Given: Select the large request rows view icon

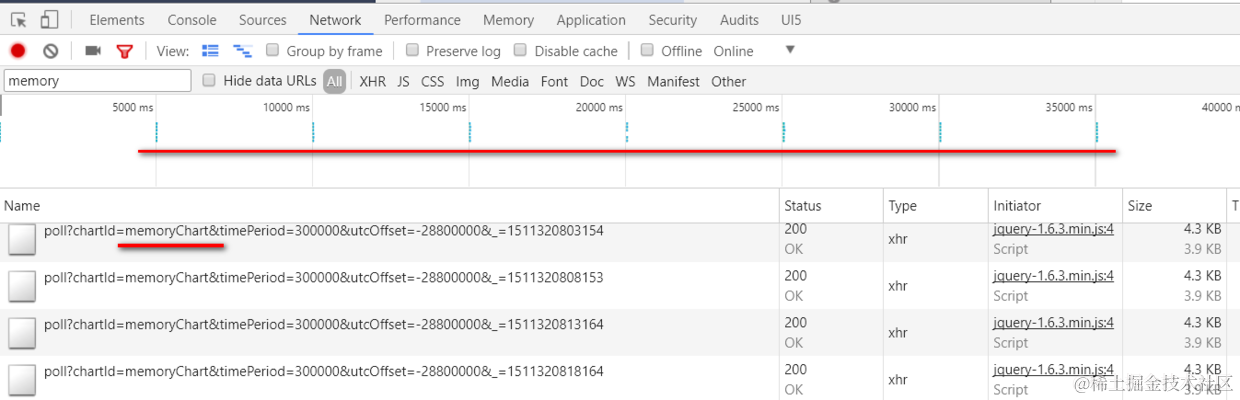Looking at the screenshot, I should pyautogui.click(x=210, y=51).
